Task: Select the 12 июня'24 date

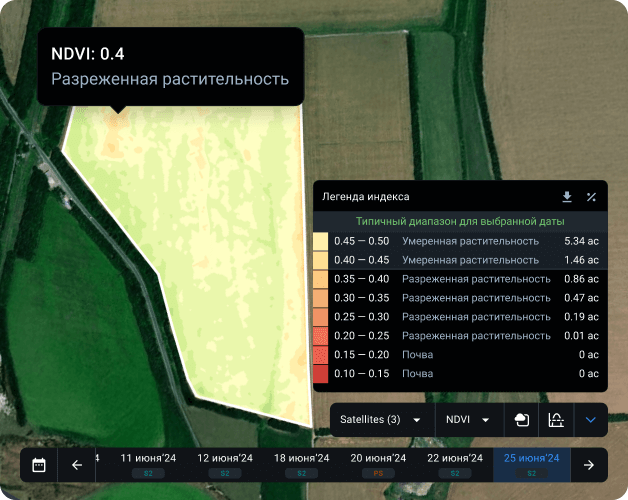Action: (x=225, y=465)
